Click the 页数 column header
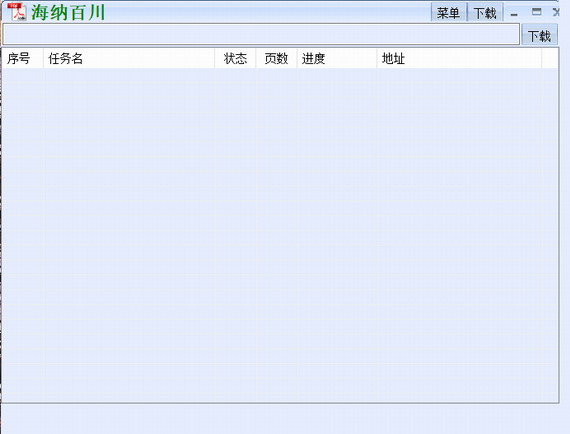The image size is (570, 434). [276, 58]
